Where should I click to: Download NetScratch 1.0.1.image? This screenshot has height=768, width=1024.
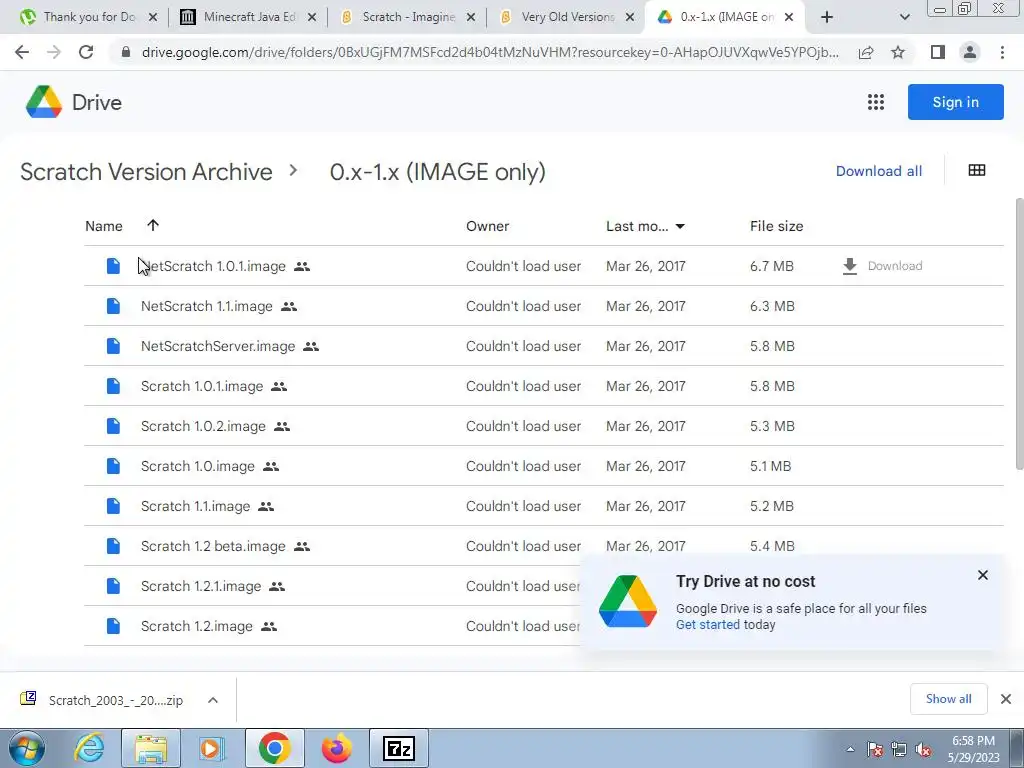click(882, 266)
